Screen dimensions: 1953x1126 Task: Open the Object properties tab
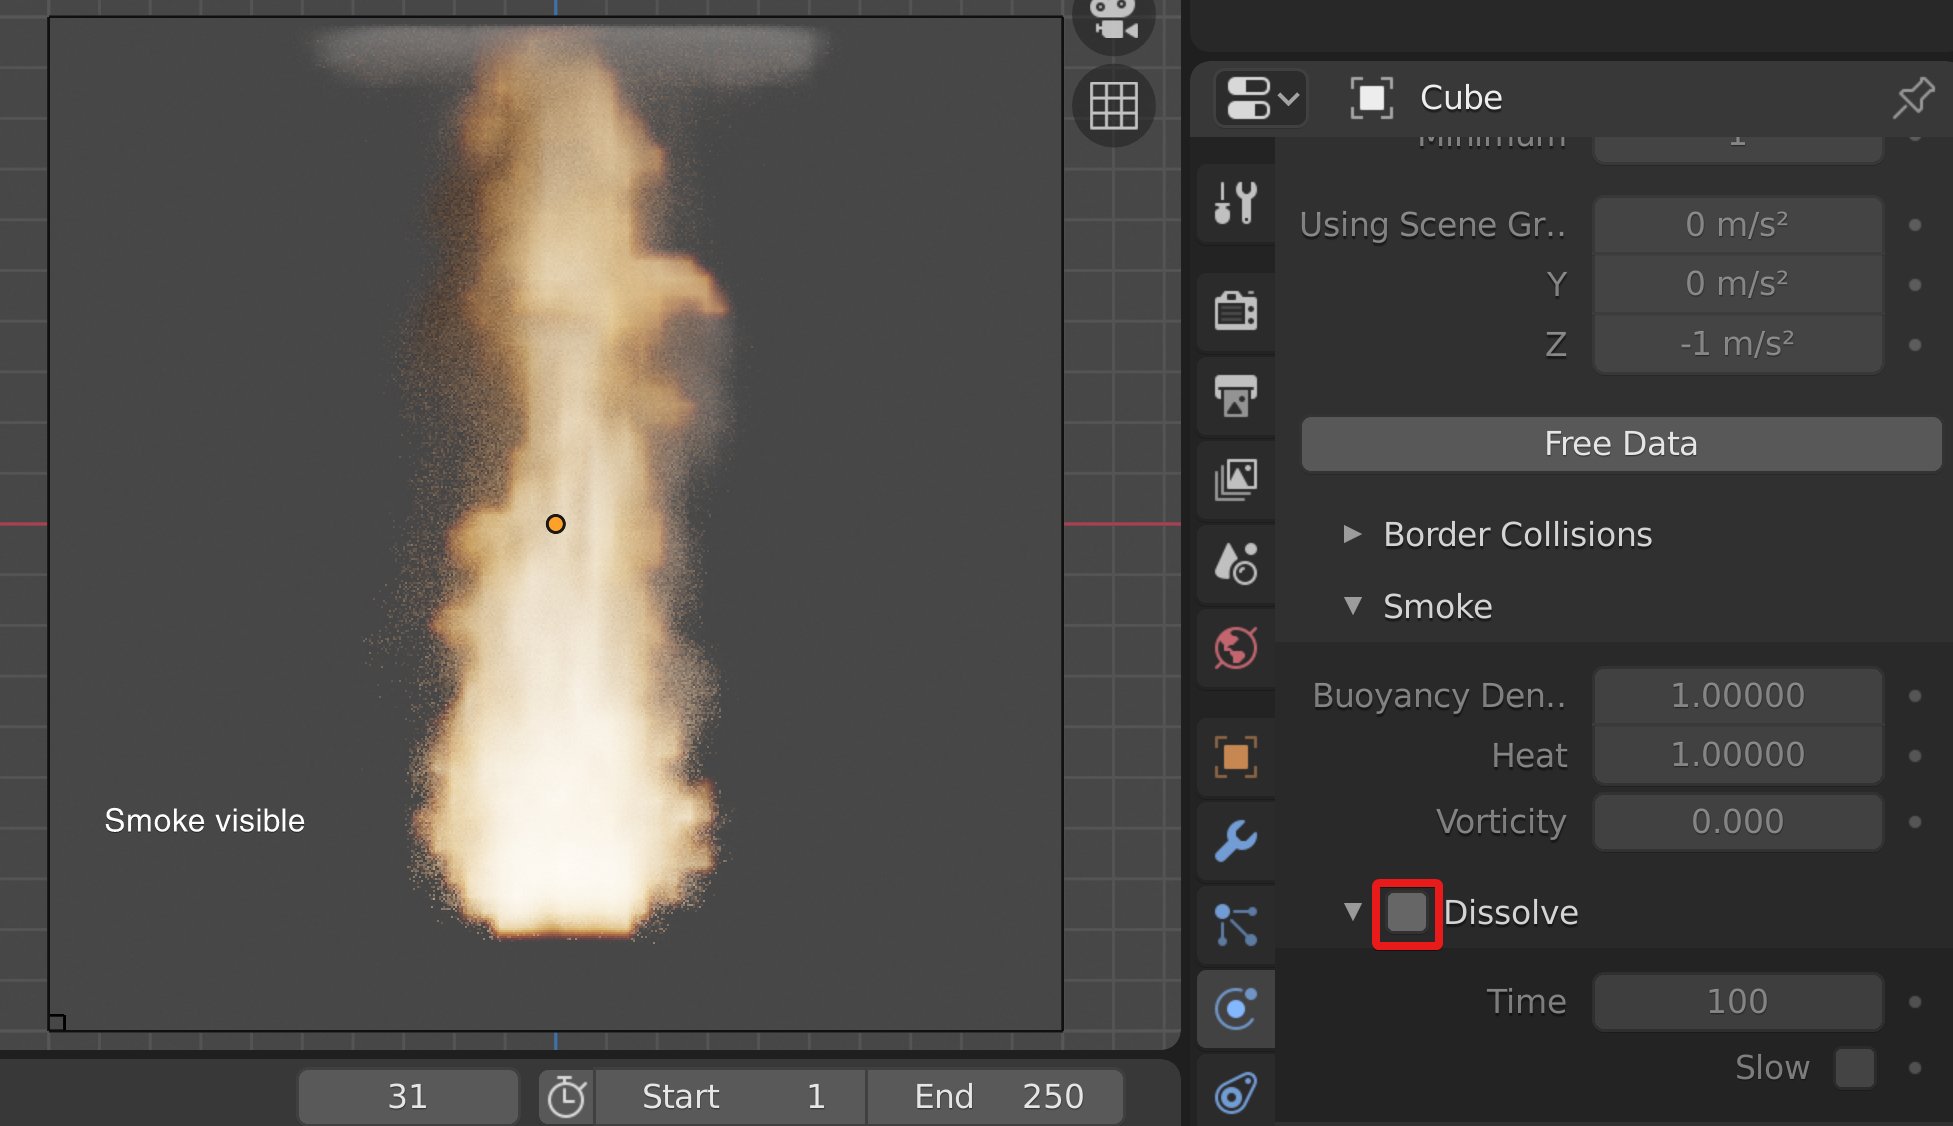click(1235, 756)
